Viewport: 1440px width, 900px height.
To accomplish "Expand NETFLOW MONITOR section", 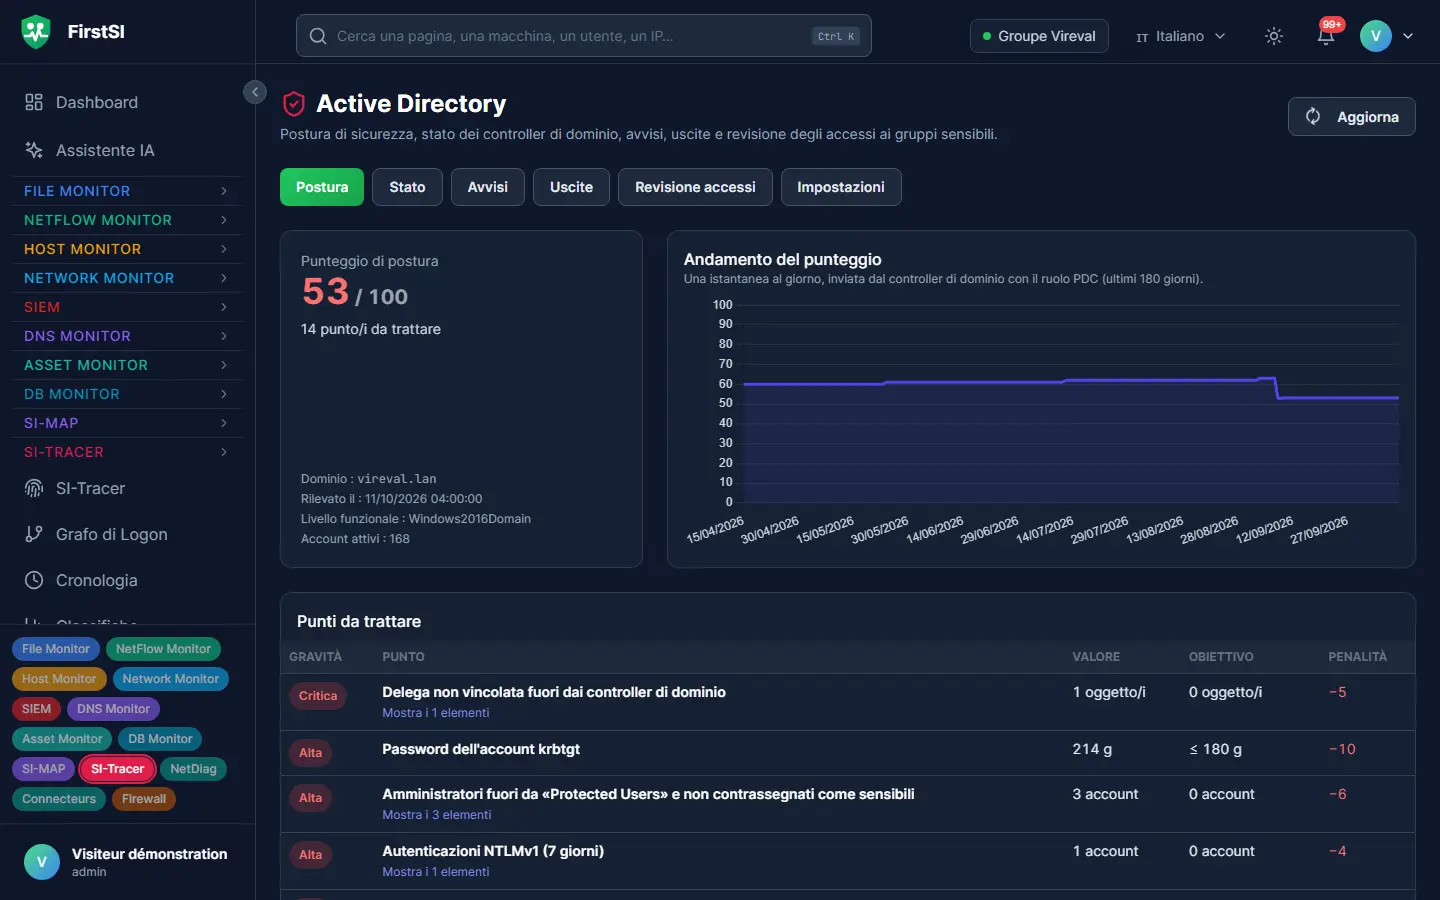I will click(127, 220).
